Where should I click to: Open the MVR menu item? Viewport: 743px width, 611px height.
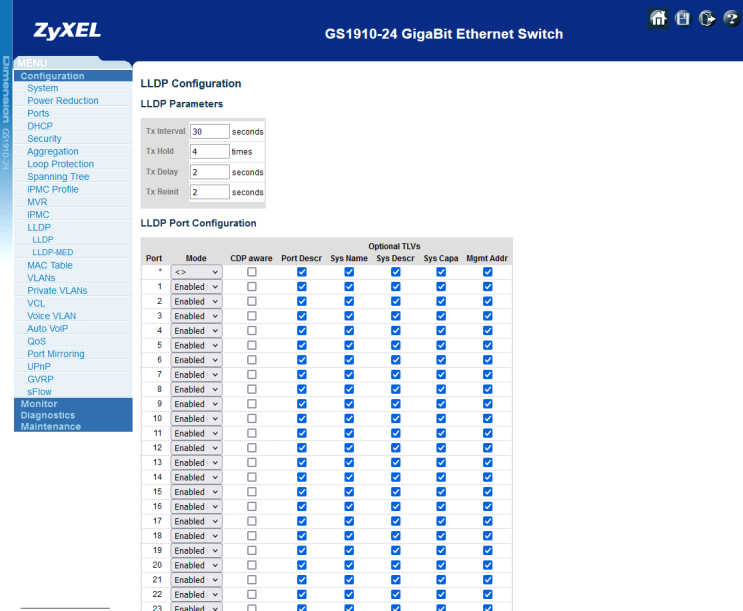point(37,202)
